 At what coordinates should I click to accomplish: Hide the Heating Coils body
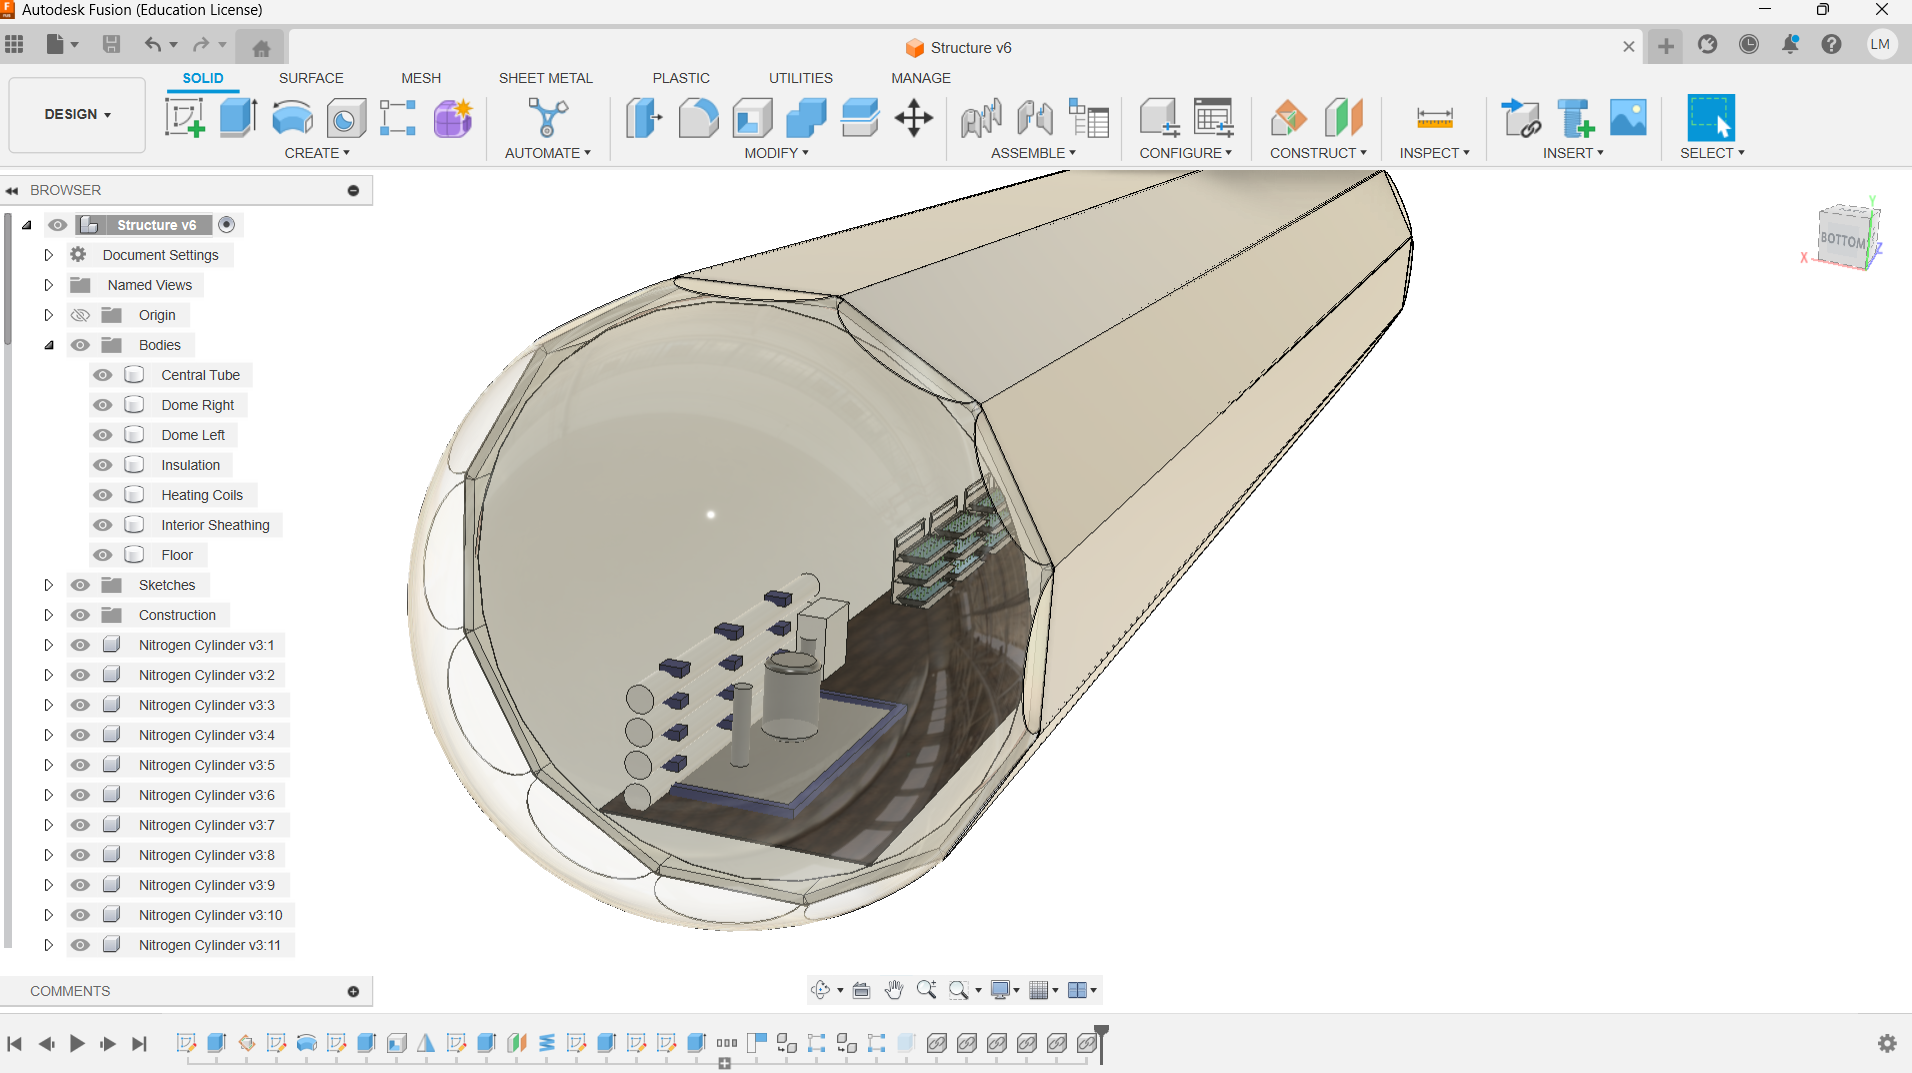(x=103, y=495)
